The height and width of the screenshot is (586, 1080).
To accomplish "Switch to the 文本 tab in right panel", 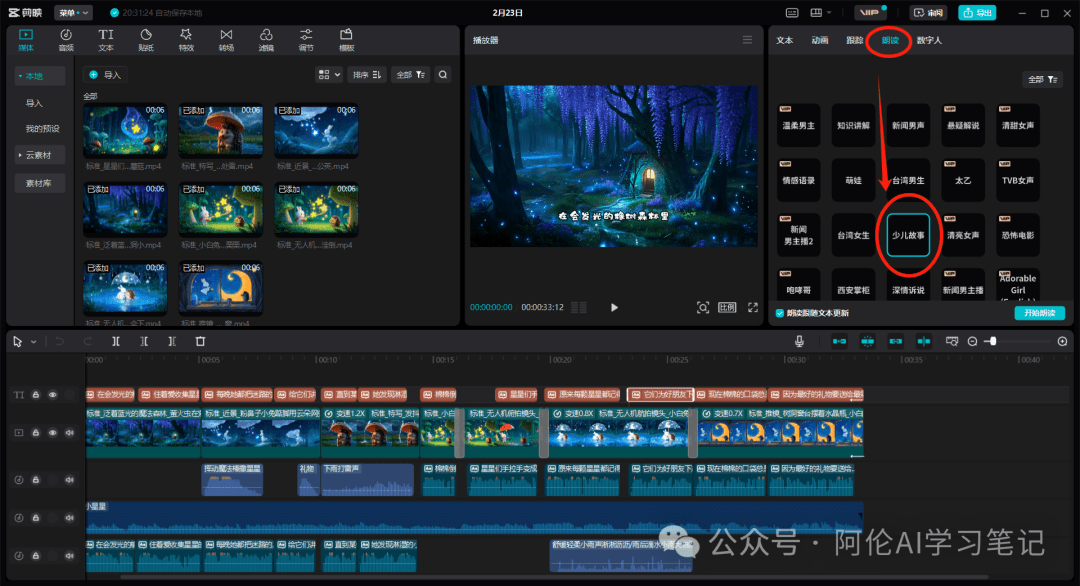I will coord(785,40).
